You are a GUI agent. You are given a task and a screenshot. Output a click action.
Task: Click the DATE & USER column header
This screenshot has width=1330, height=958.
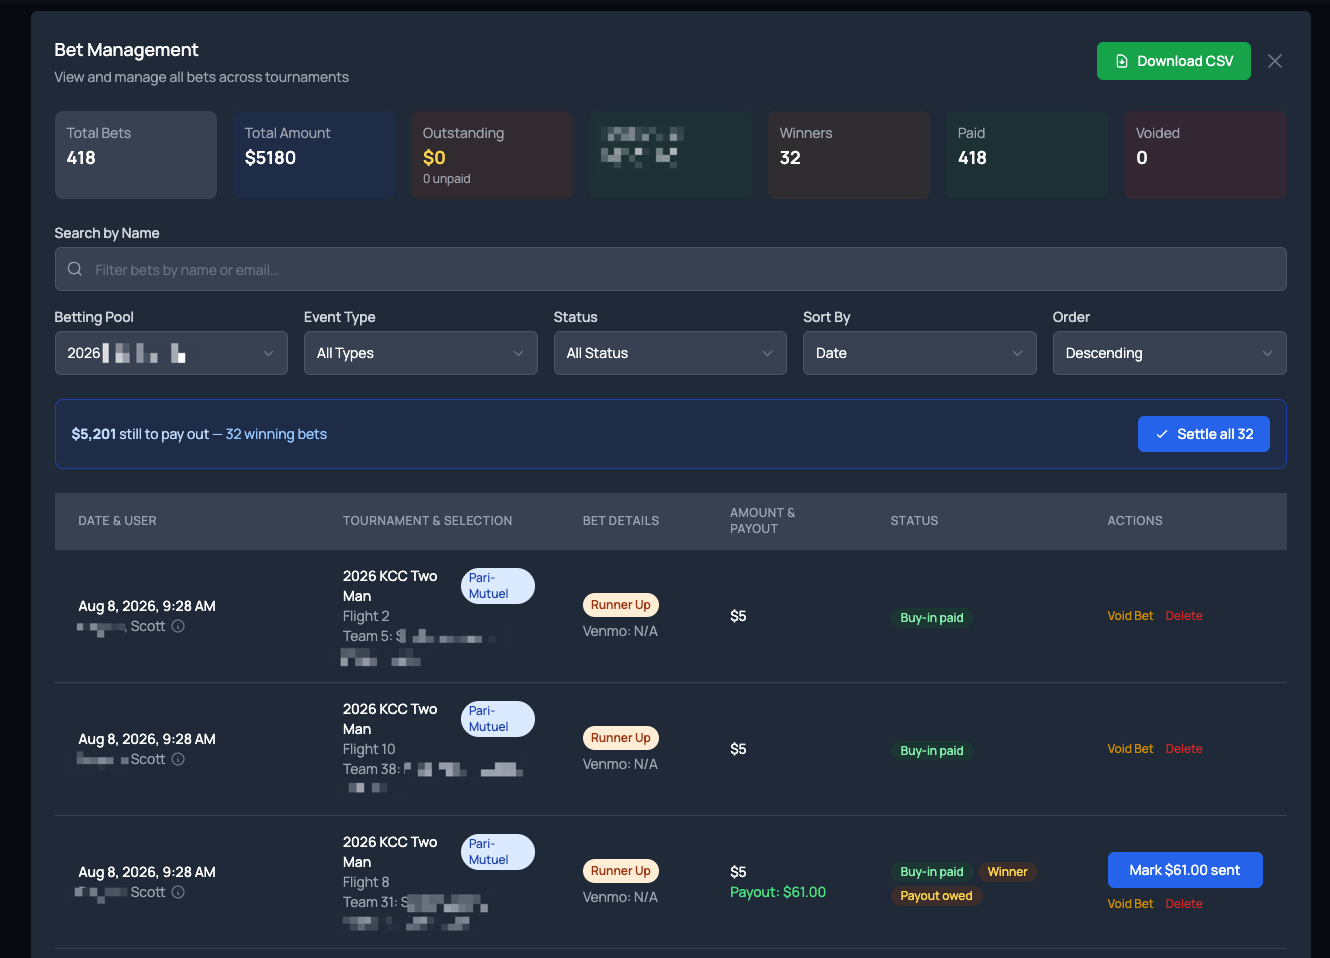tap(118, 521)
